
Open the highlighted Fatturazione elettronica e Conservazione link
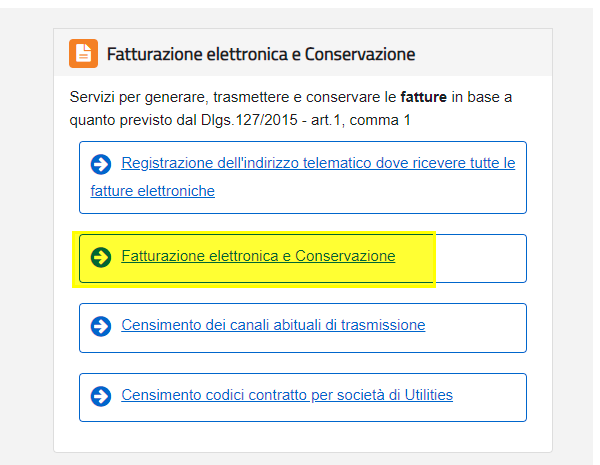pyautogui.click(x=258, y=256)
